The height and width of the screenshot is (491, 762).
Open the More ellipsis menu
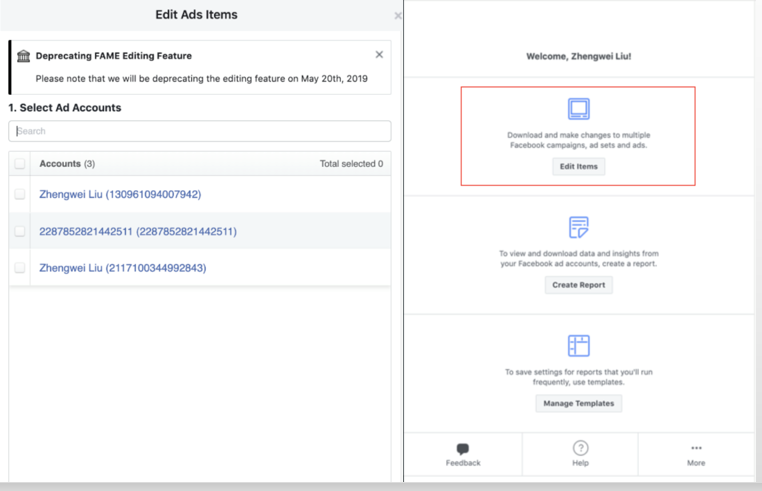pyautogui.click(x=696, y=448)
